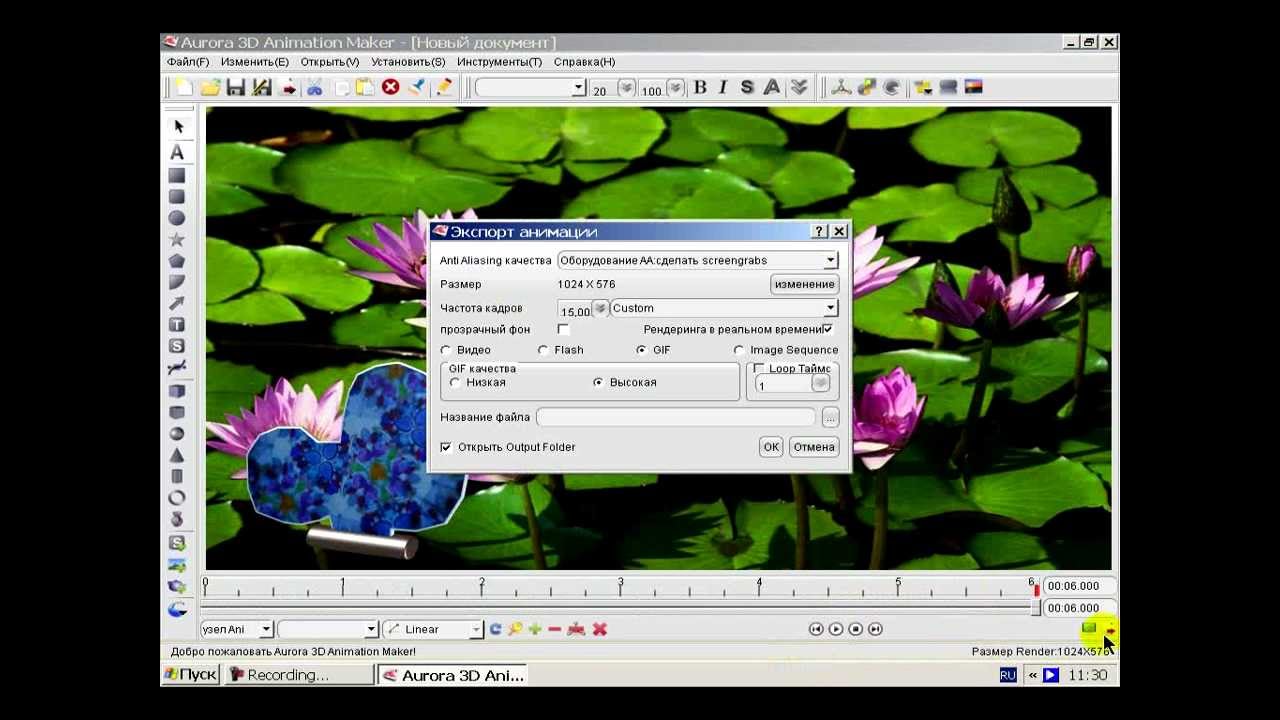This screenshot has width=1280, height=720.
Task: Select the text A tool in left toolbar
Action: 177,153
